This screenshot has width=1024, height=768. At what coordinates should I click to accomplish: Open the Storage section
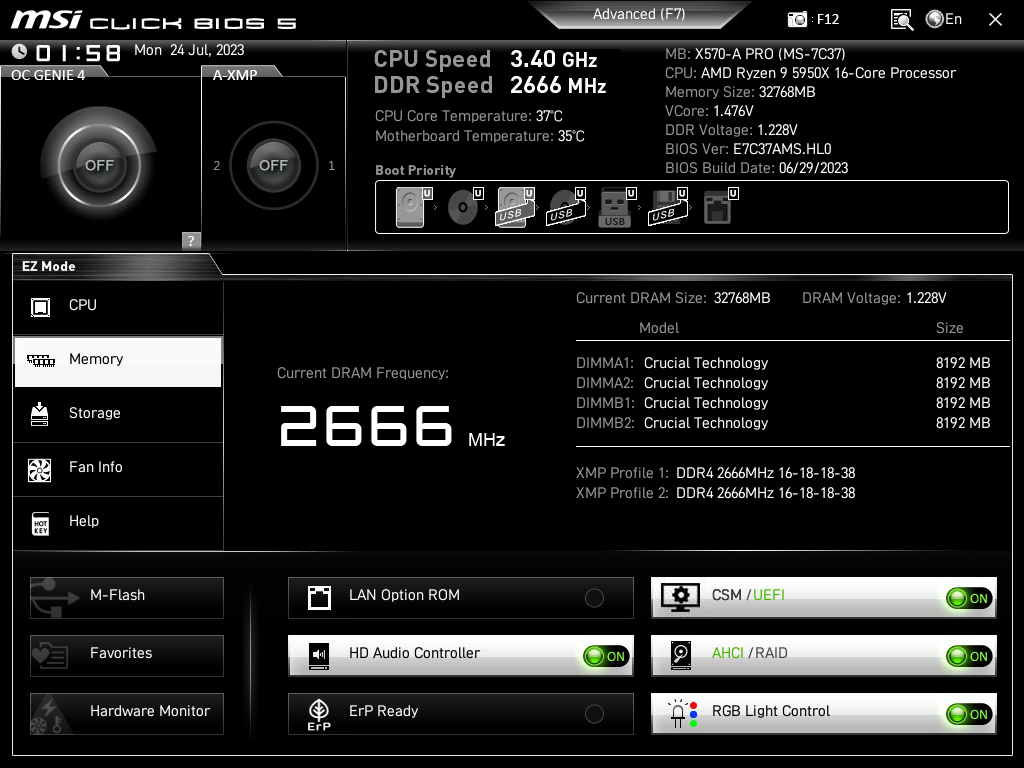coord(118,415)
